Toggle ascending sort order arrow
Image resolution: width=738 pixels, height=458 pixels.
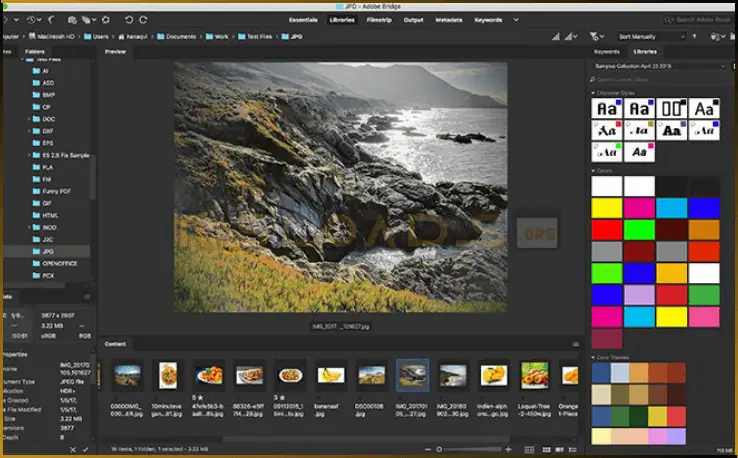tap(694, 36)
